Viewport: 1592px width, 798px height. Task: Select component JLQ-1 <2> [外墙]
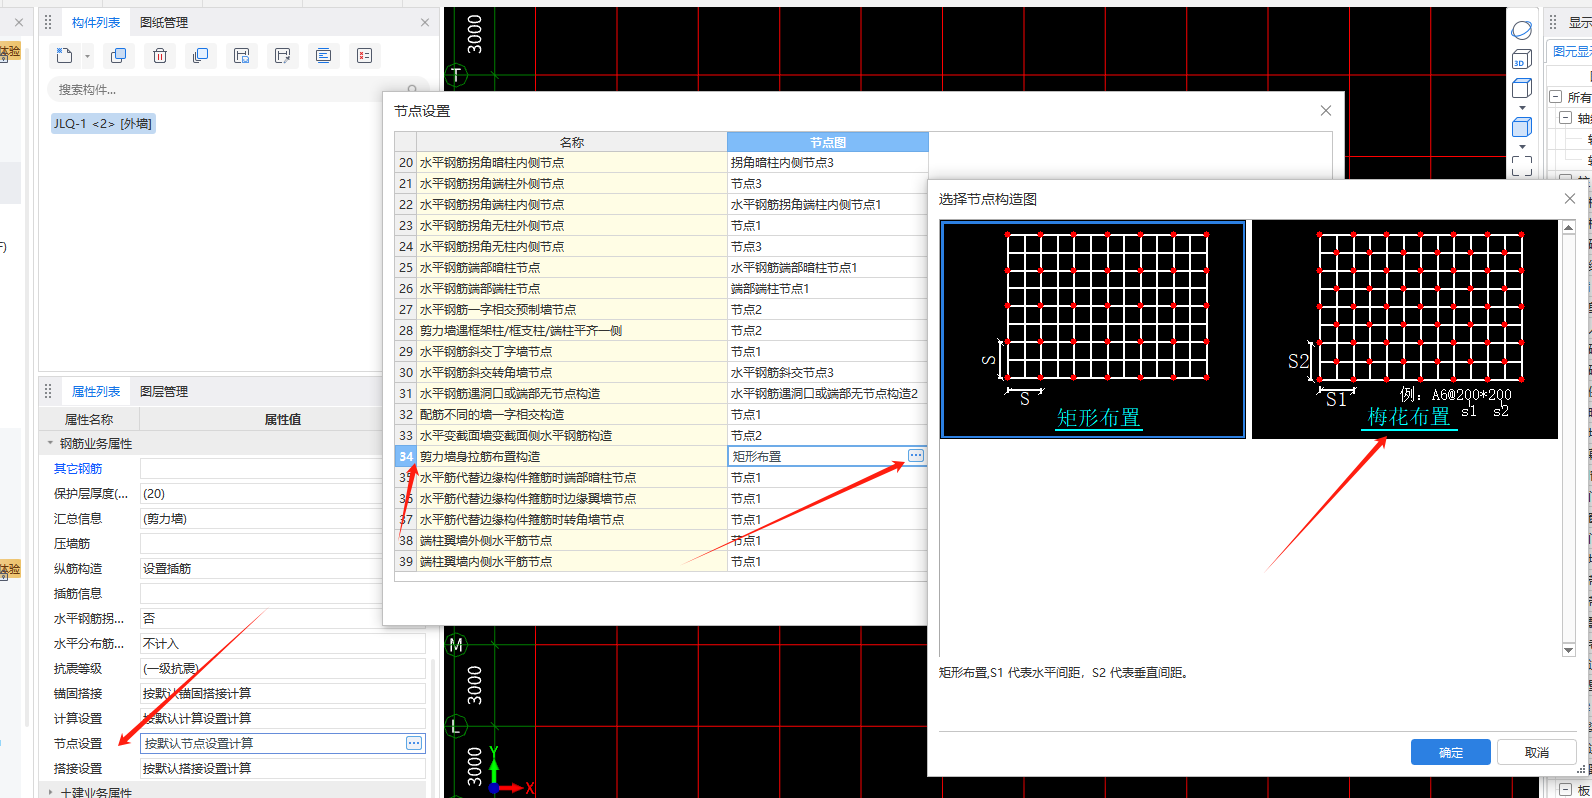[103, 123]
